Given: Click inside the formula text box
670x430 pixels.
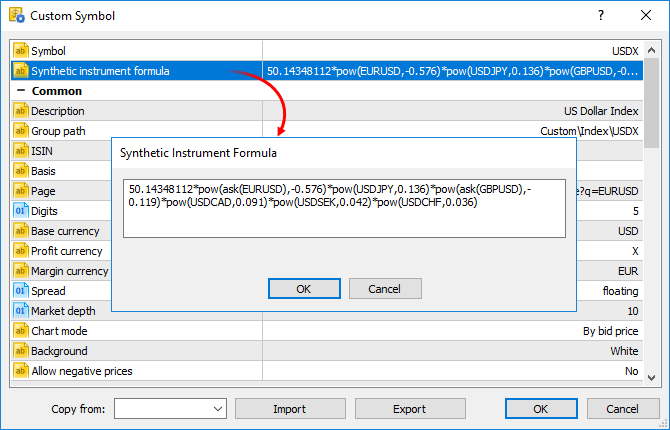Looking at the screenshot, I should (344, 209).
